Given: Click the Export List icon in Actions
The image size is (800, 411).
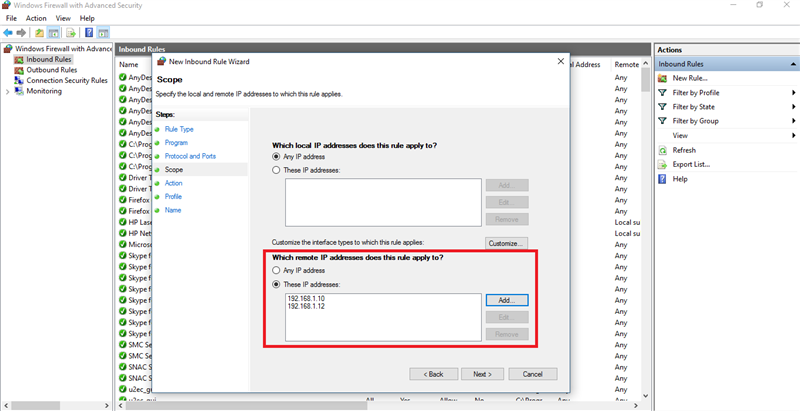Looking at the screenshot, I should tap(662, 164).
